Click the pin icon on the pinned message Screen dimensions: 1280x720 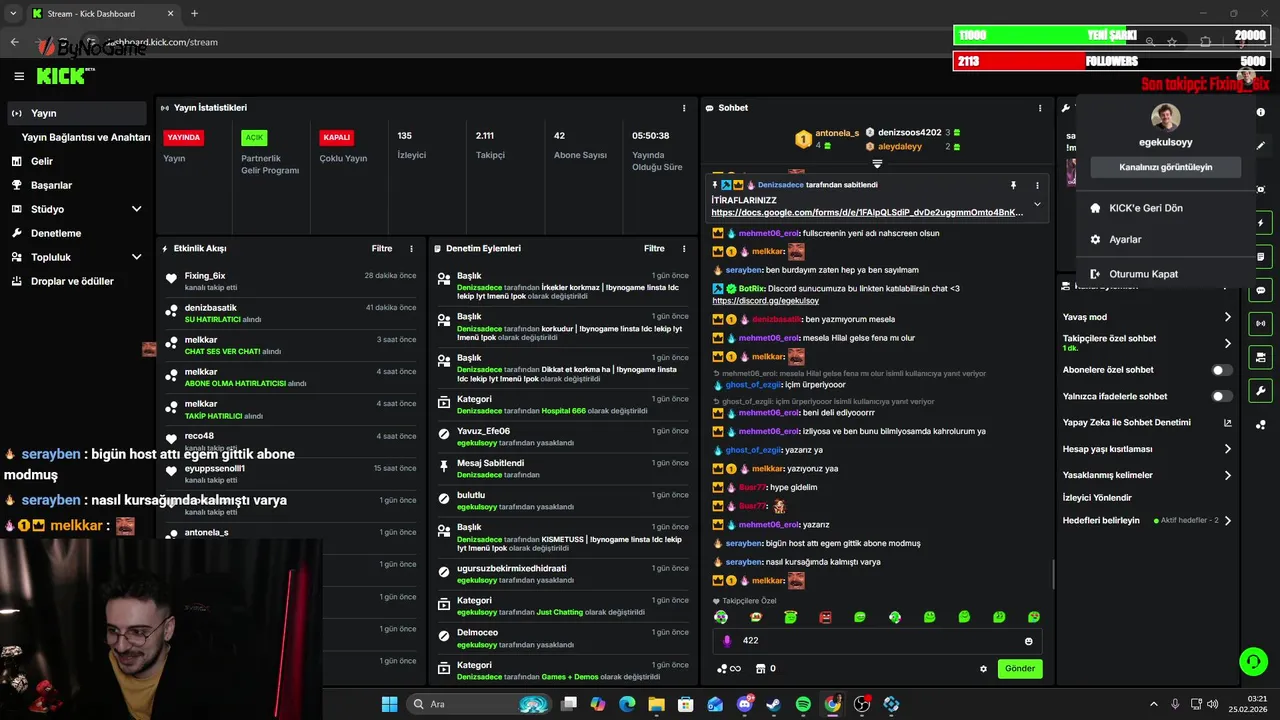point(1013,185)
